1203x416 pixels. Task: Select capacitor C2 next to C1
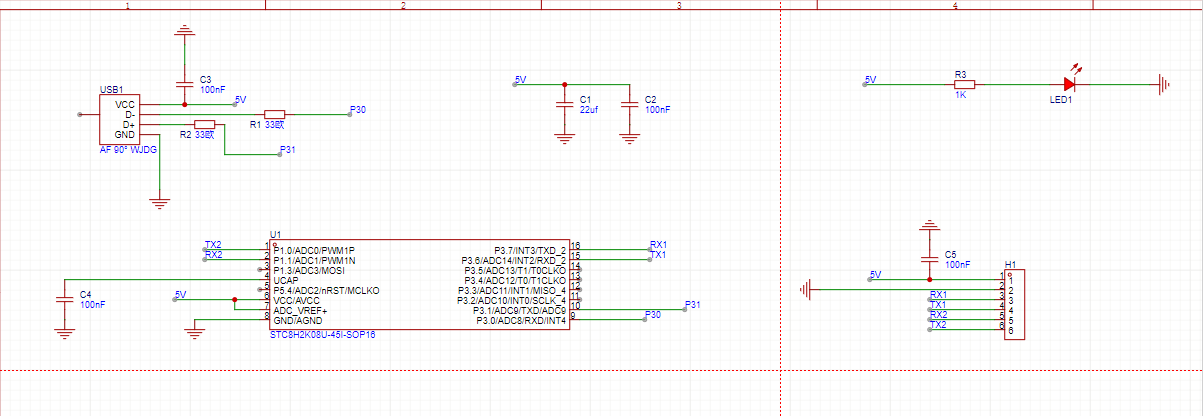(x=629, y=104)
